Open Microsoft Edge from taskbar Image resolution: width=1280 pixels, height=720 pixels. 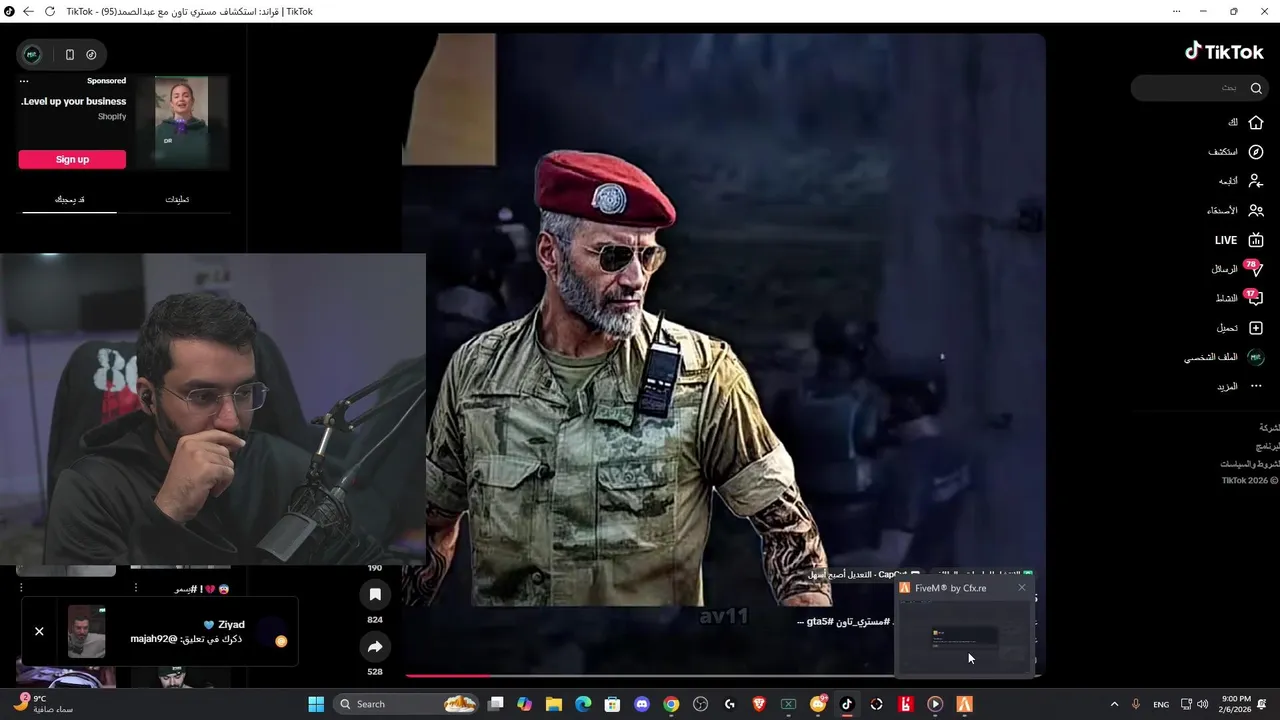583,704
